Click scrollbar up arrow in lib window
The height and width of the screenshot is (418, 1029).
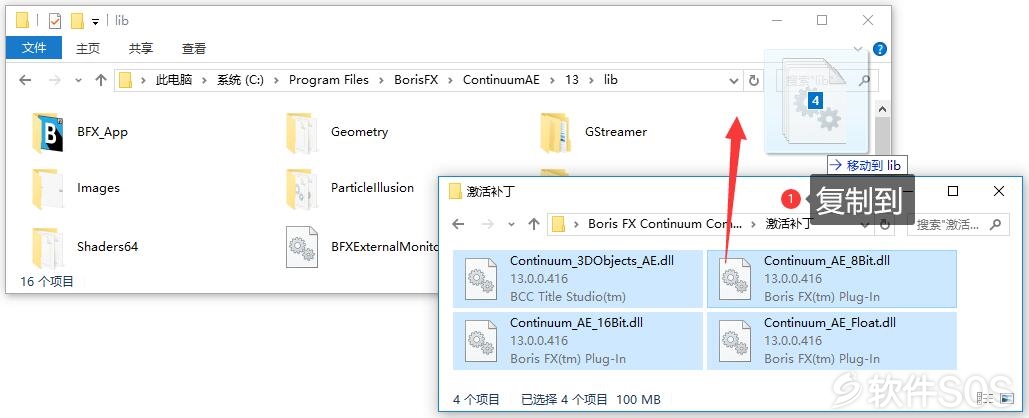[x=883, y=110]
